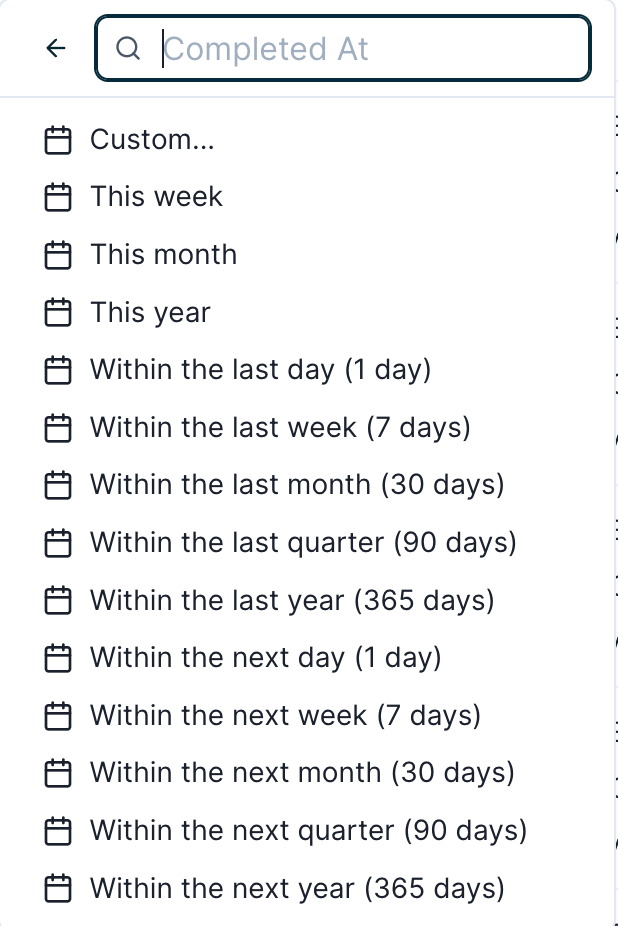Click calendar icon next to last day option

pos(59,370)
